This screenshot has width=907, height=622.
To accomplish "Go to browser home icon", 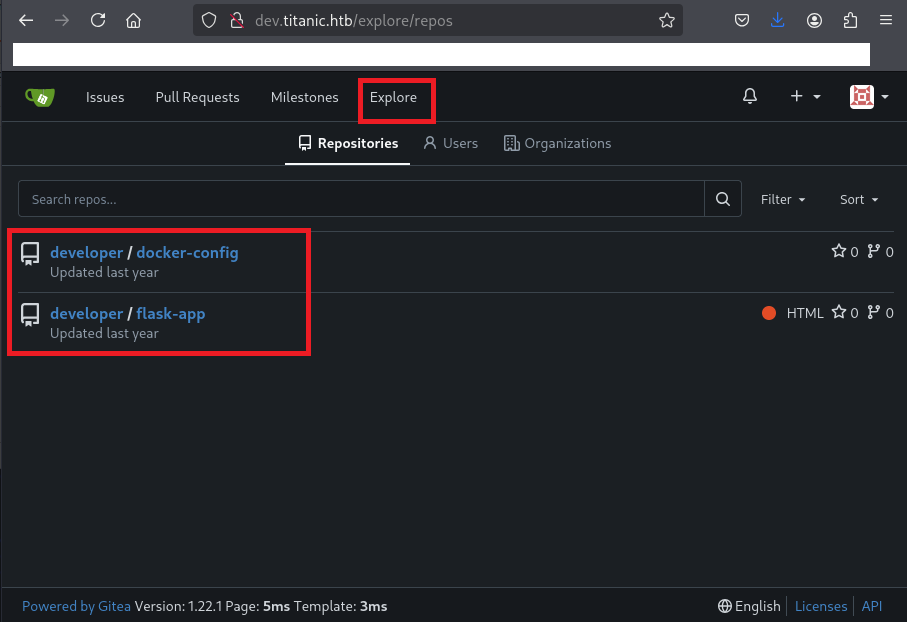I will (133, 20).
